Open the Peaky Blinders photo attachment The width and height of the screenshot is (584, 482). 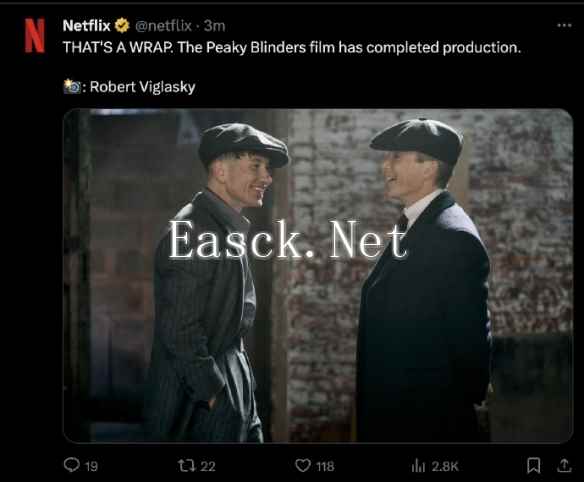click(x=318, y=276)
